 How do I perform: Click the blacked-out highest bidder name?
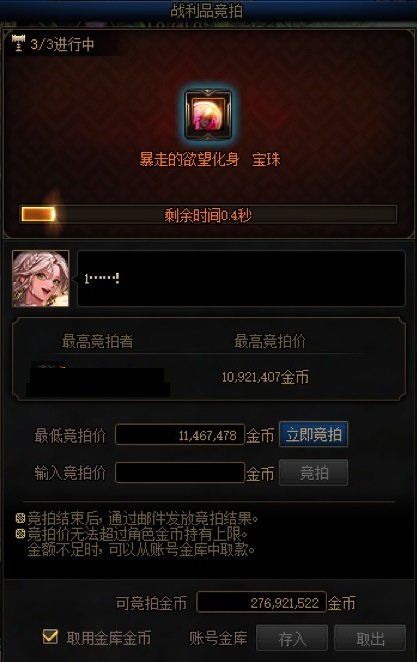tap(98, 381)
